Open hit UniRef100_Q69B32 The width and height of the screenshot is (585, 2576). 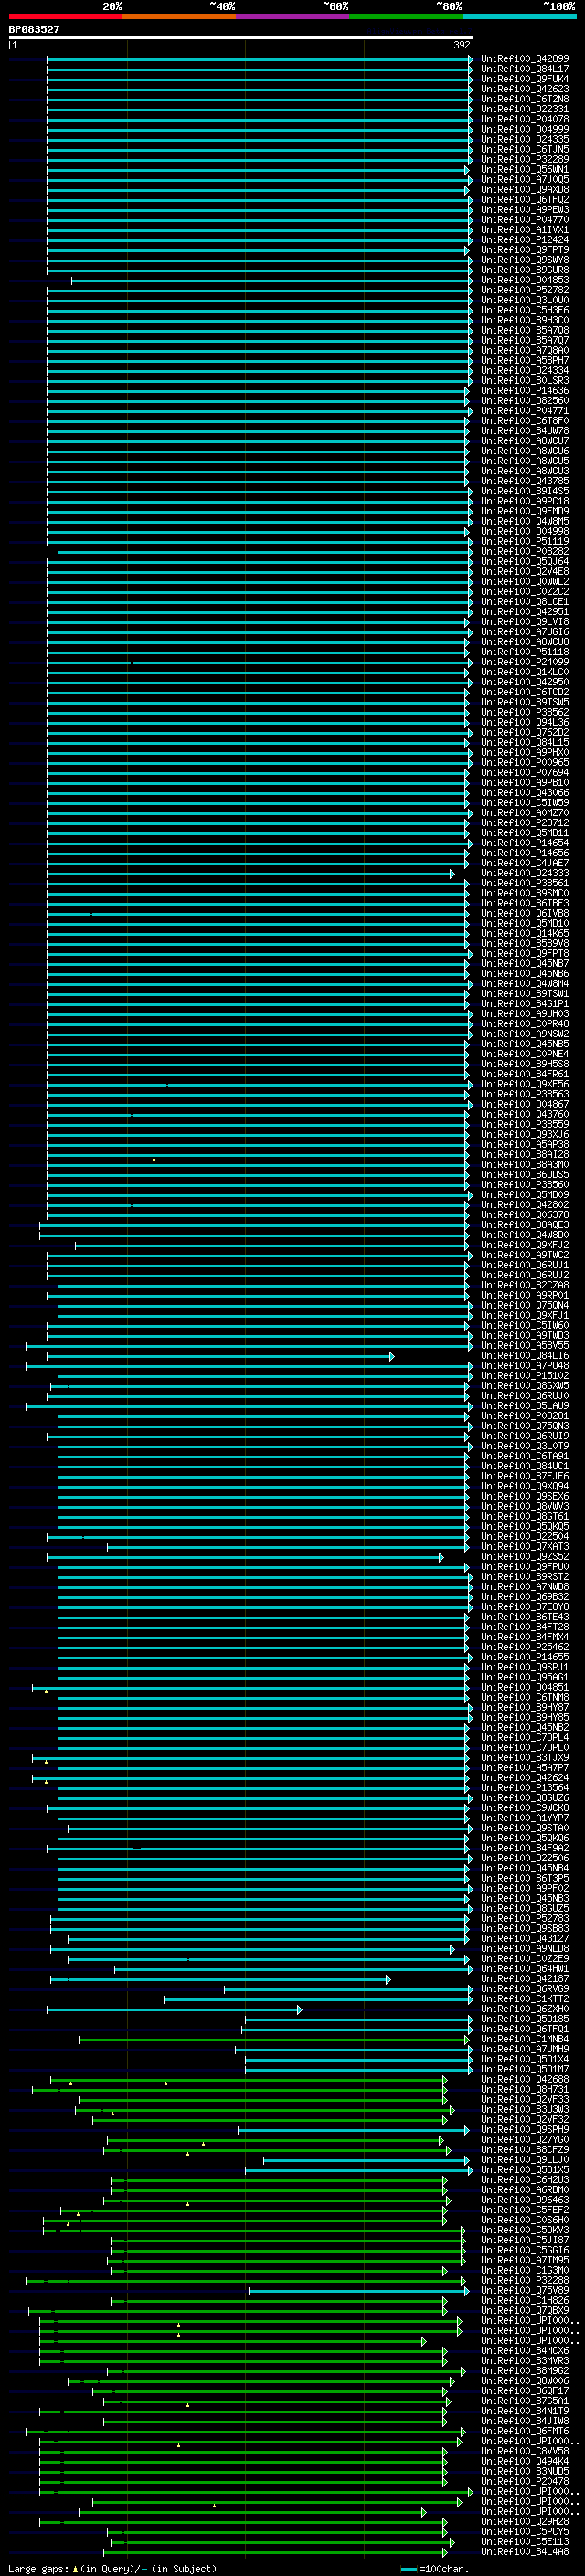coord(524,1597)
